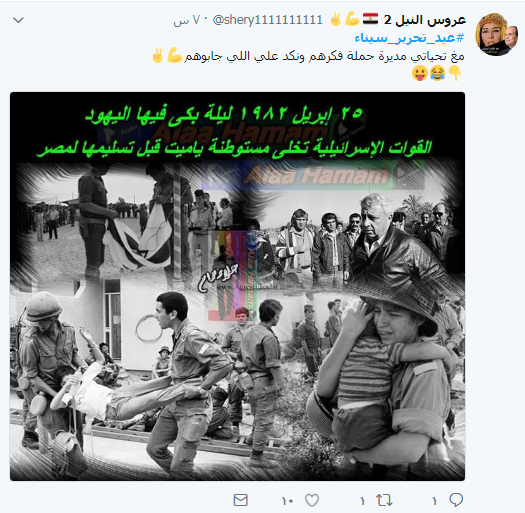
Task: Retweet using the arrows icon
Action: [x=384, y=500]
